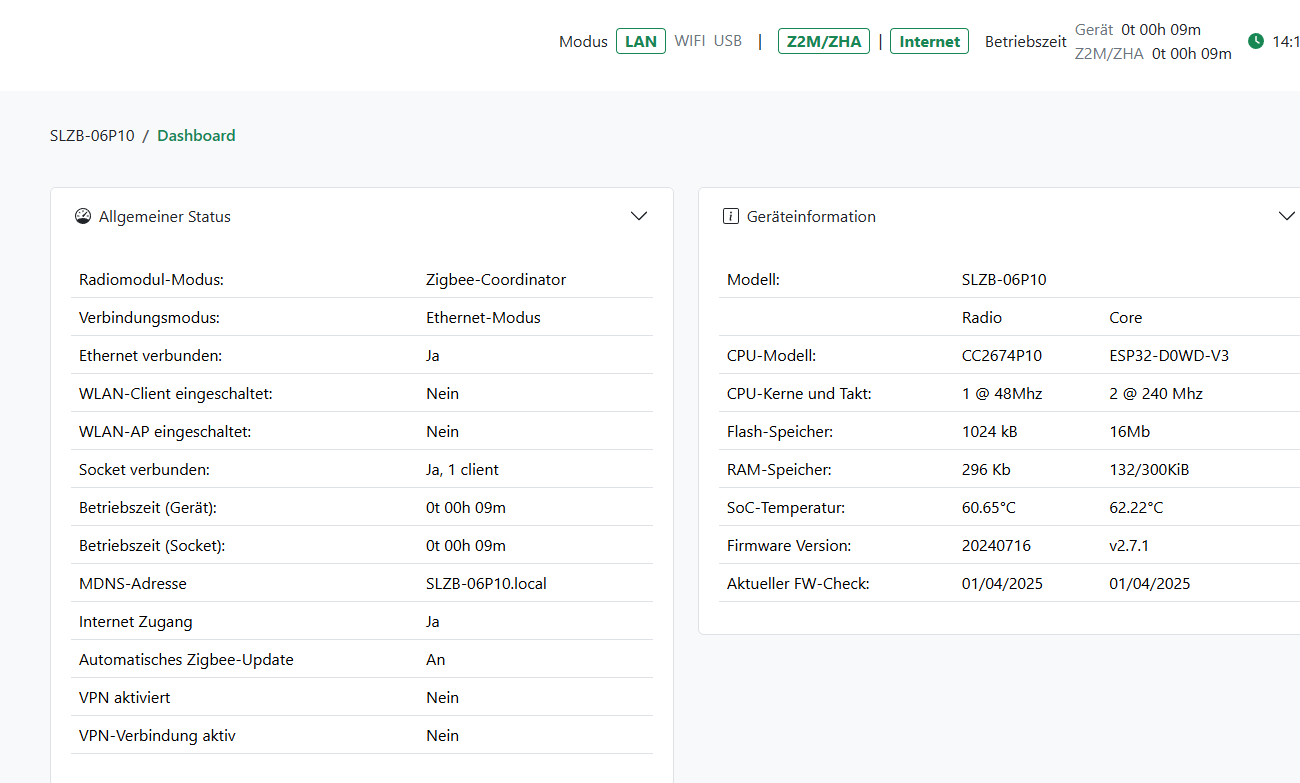Click the RAM-Speicher label
Viewport: 1300px width, 783px height.
[x=779, y=470]
